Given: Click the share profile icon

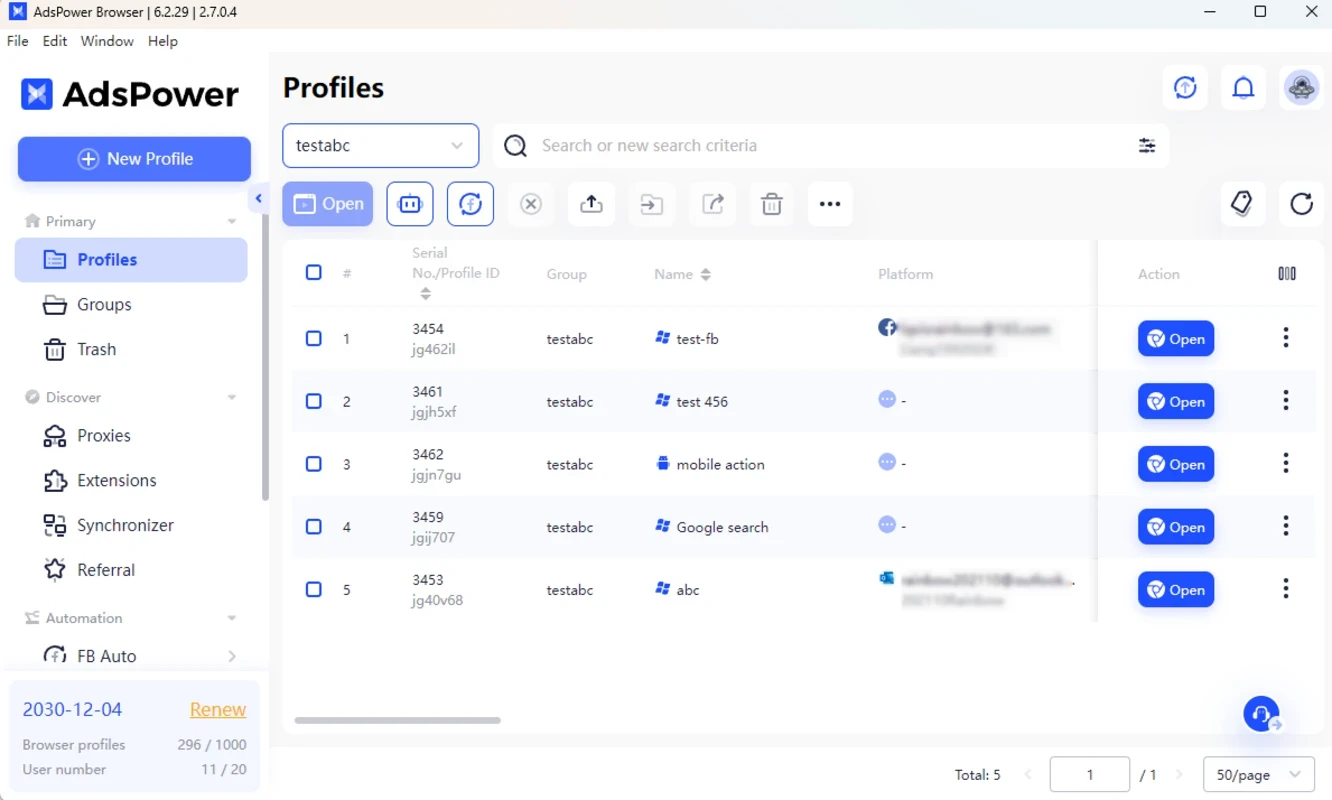Looking at the screenshot, I should [712, 204].
